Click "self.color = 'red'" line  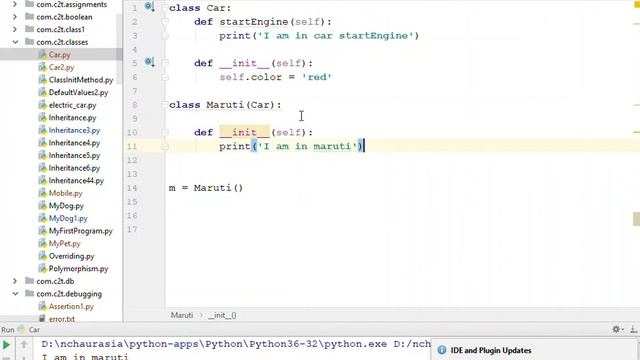coord(276,77)
